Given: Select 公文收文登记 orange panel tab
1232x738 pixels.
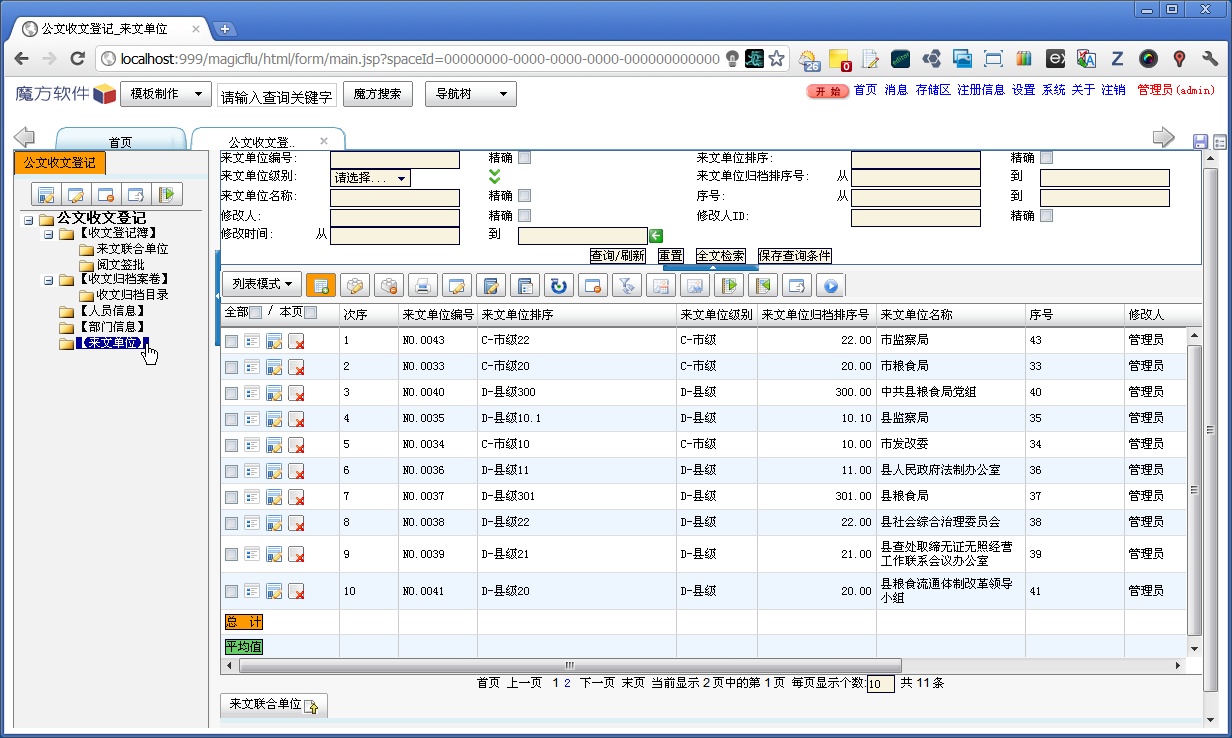Looking at the screenshot, I should pos(60,162).
